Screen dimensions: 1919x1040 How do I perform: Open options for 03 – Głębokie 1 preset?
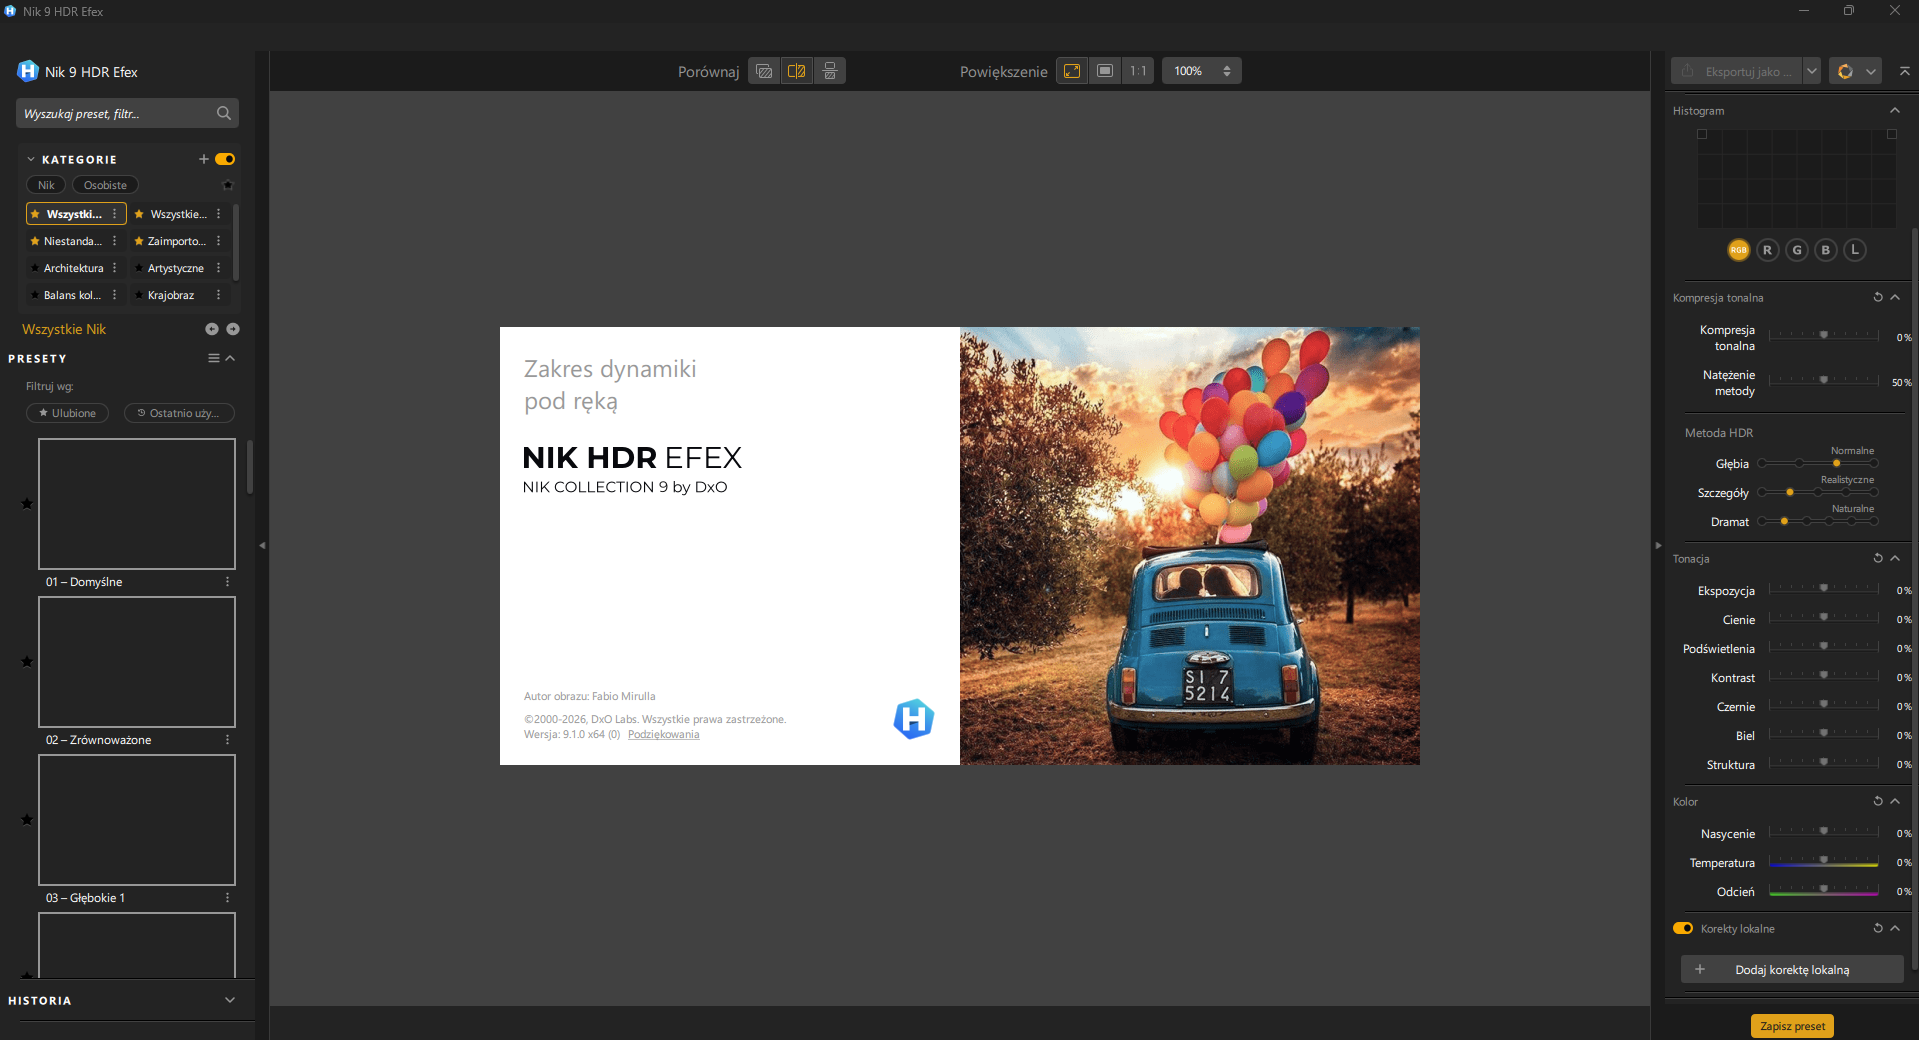[x=228, y=898]
